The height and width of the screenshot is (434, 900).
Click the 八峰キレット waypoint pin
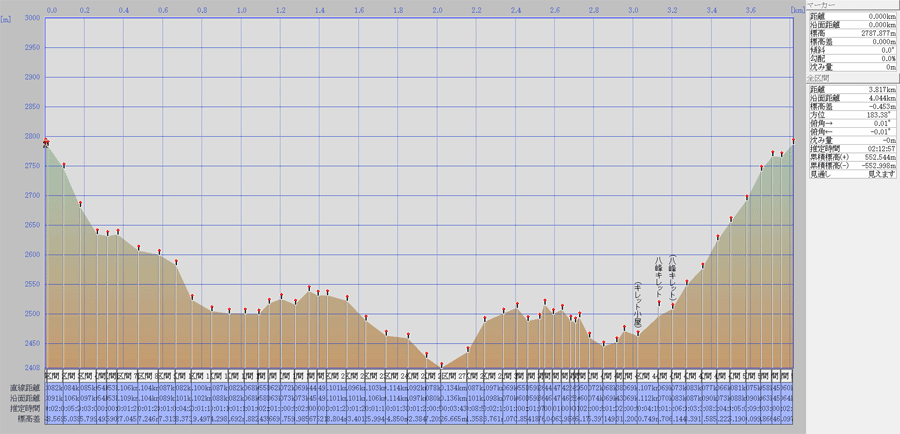pos(659,302)
